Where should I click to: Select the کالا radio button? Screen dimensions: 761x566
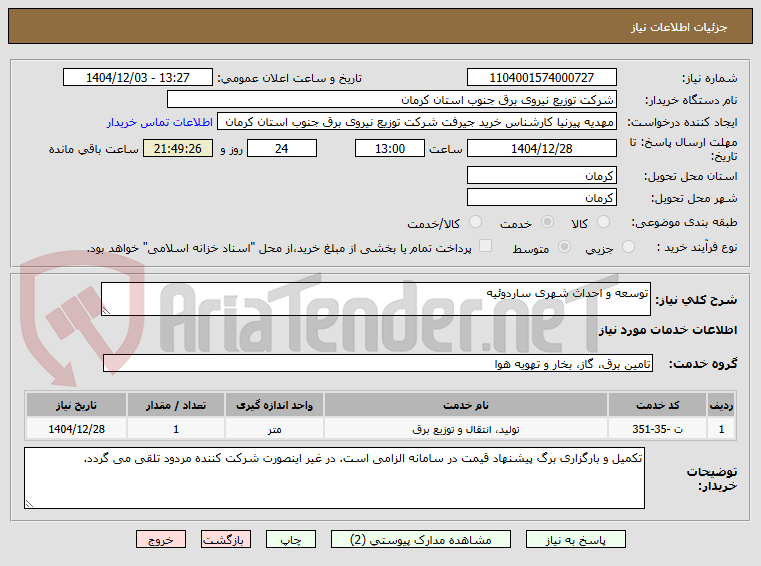click(x=603, y=222)
